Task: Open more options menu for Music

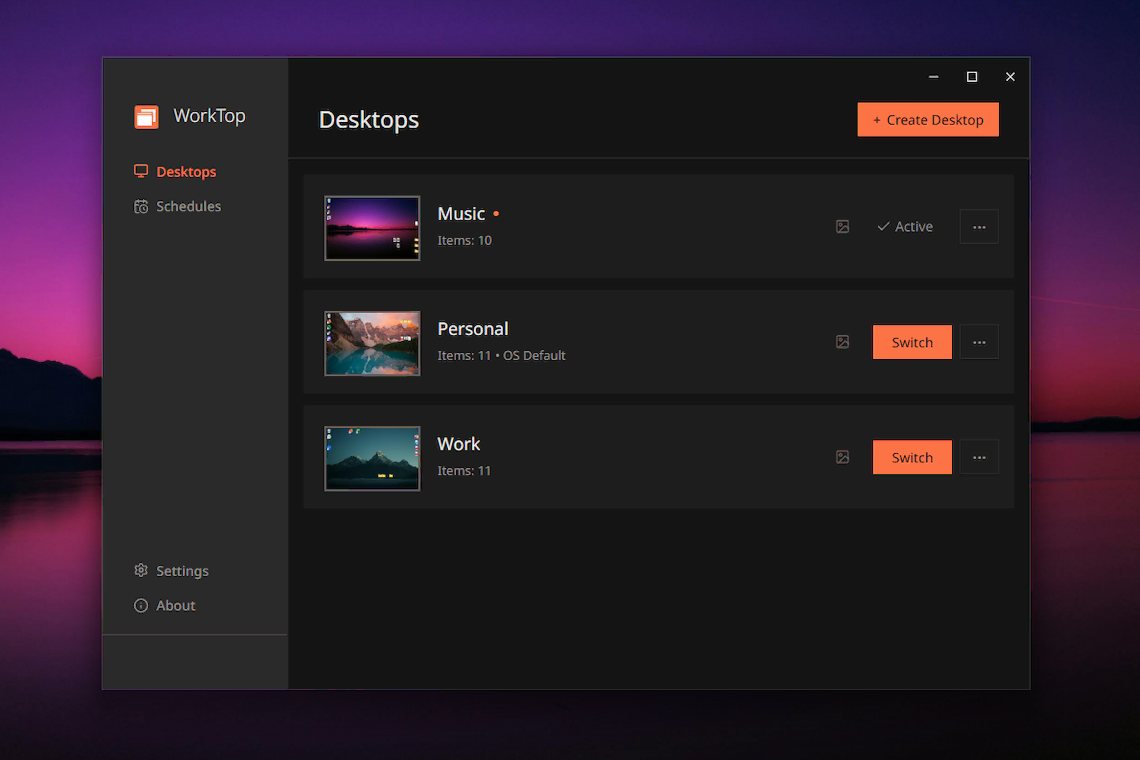Action: (x=979, y=227)
